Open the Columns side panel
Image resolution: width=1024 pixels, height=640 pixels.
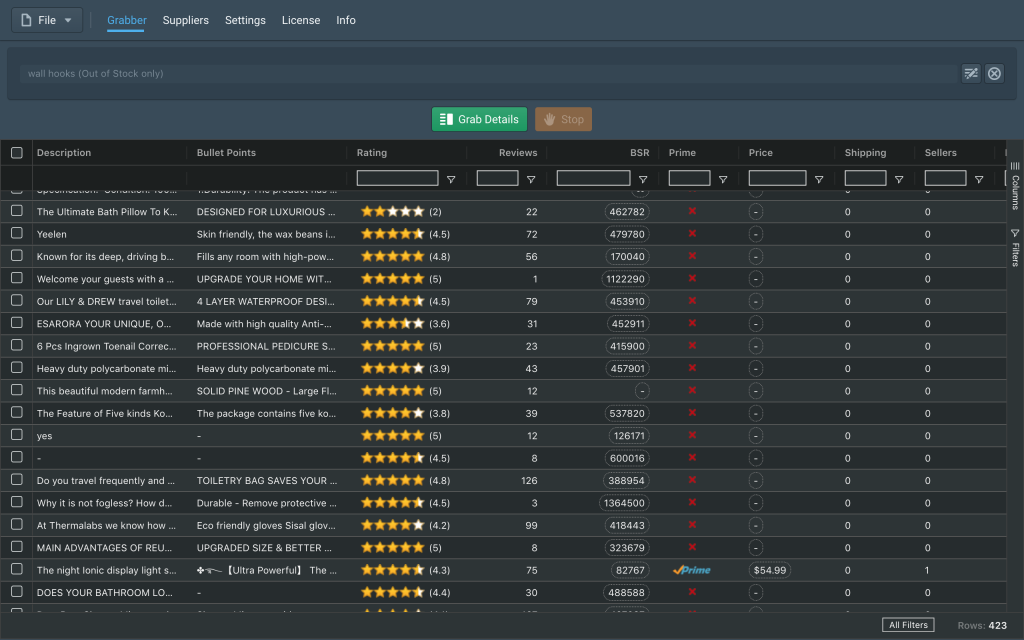1015,185
